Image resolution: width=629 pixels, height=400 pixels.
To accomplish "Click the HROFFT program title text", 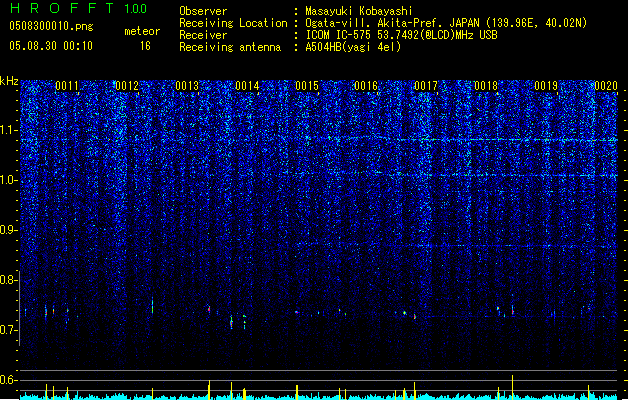I will coord(62,8).
